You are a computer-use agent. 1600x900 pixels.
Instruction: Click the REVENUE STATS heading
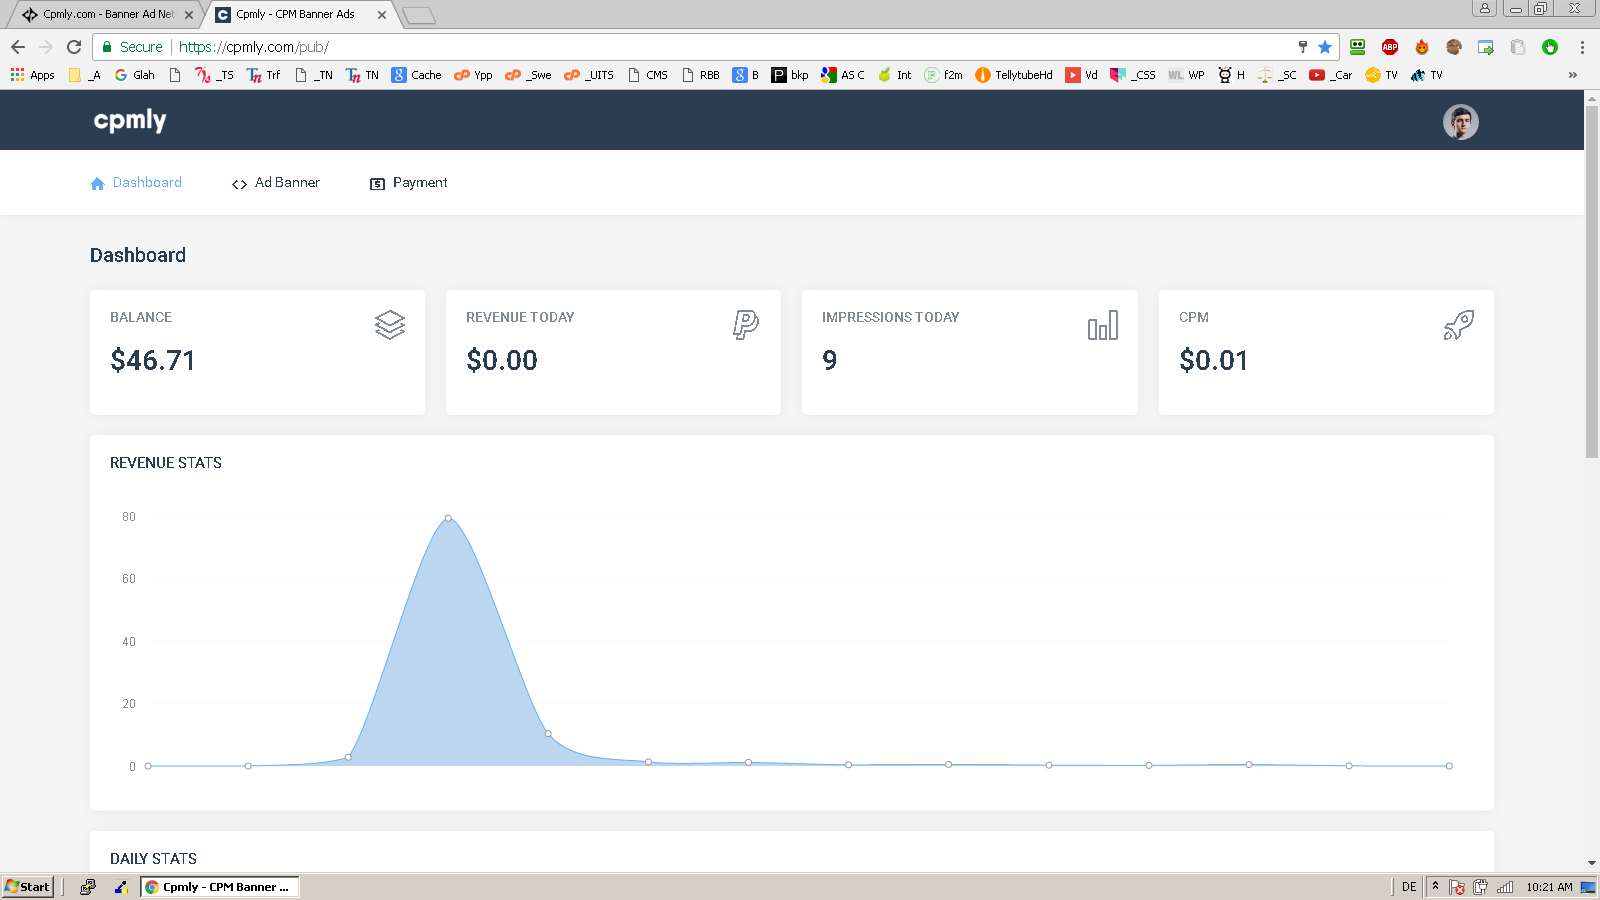pos(166,463)
